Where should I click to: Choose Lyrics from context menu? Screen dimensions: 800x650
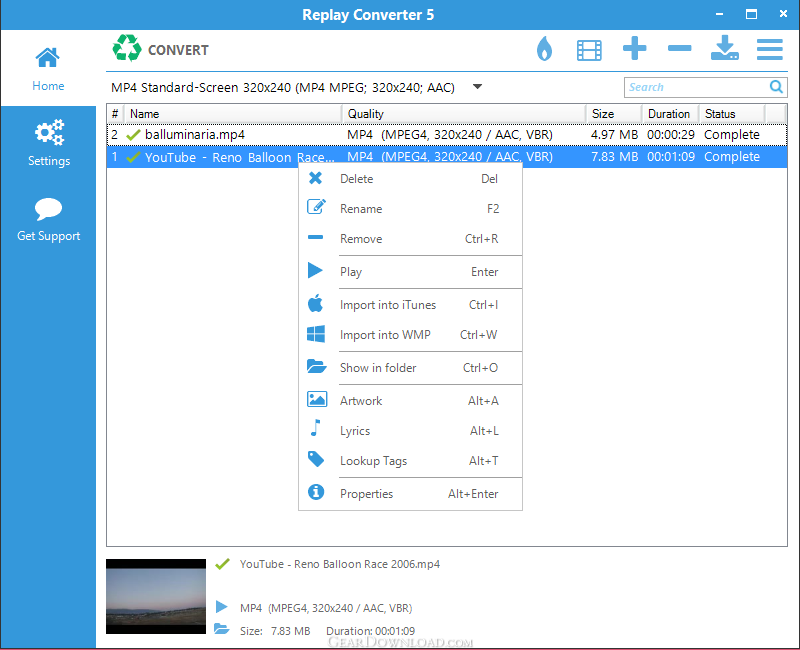[410, 431]
